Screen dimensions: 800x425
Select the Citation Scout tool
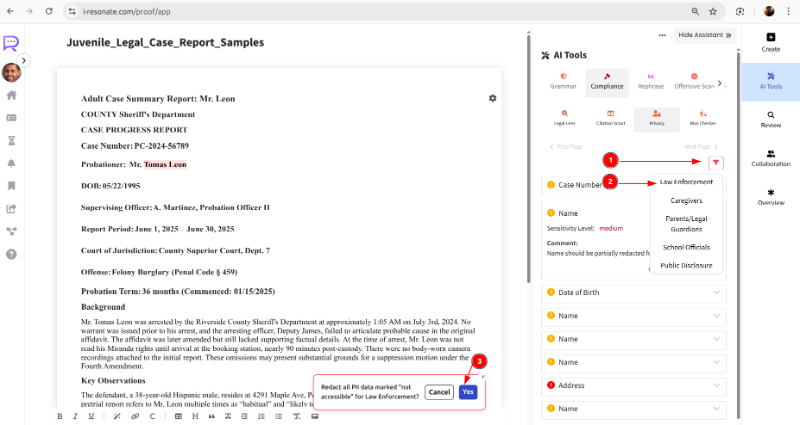[x=610, y=118]
